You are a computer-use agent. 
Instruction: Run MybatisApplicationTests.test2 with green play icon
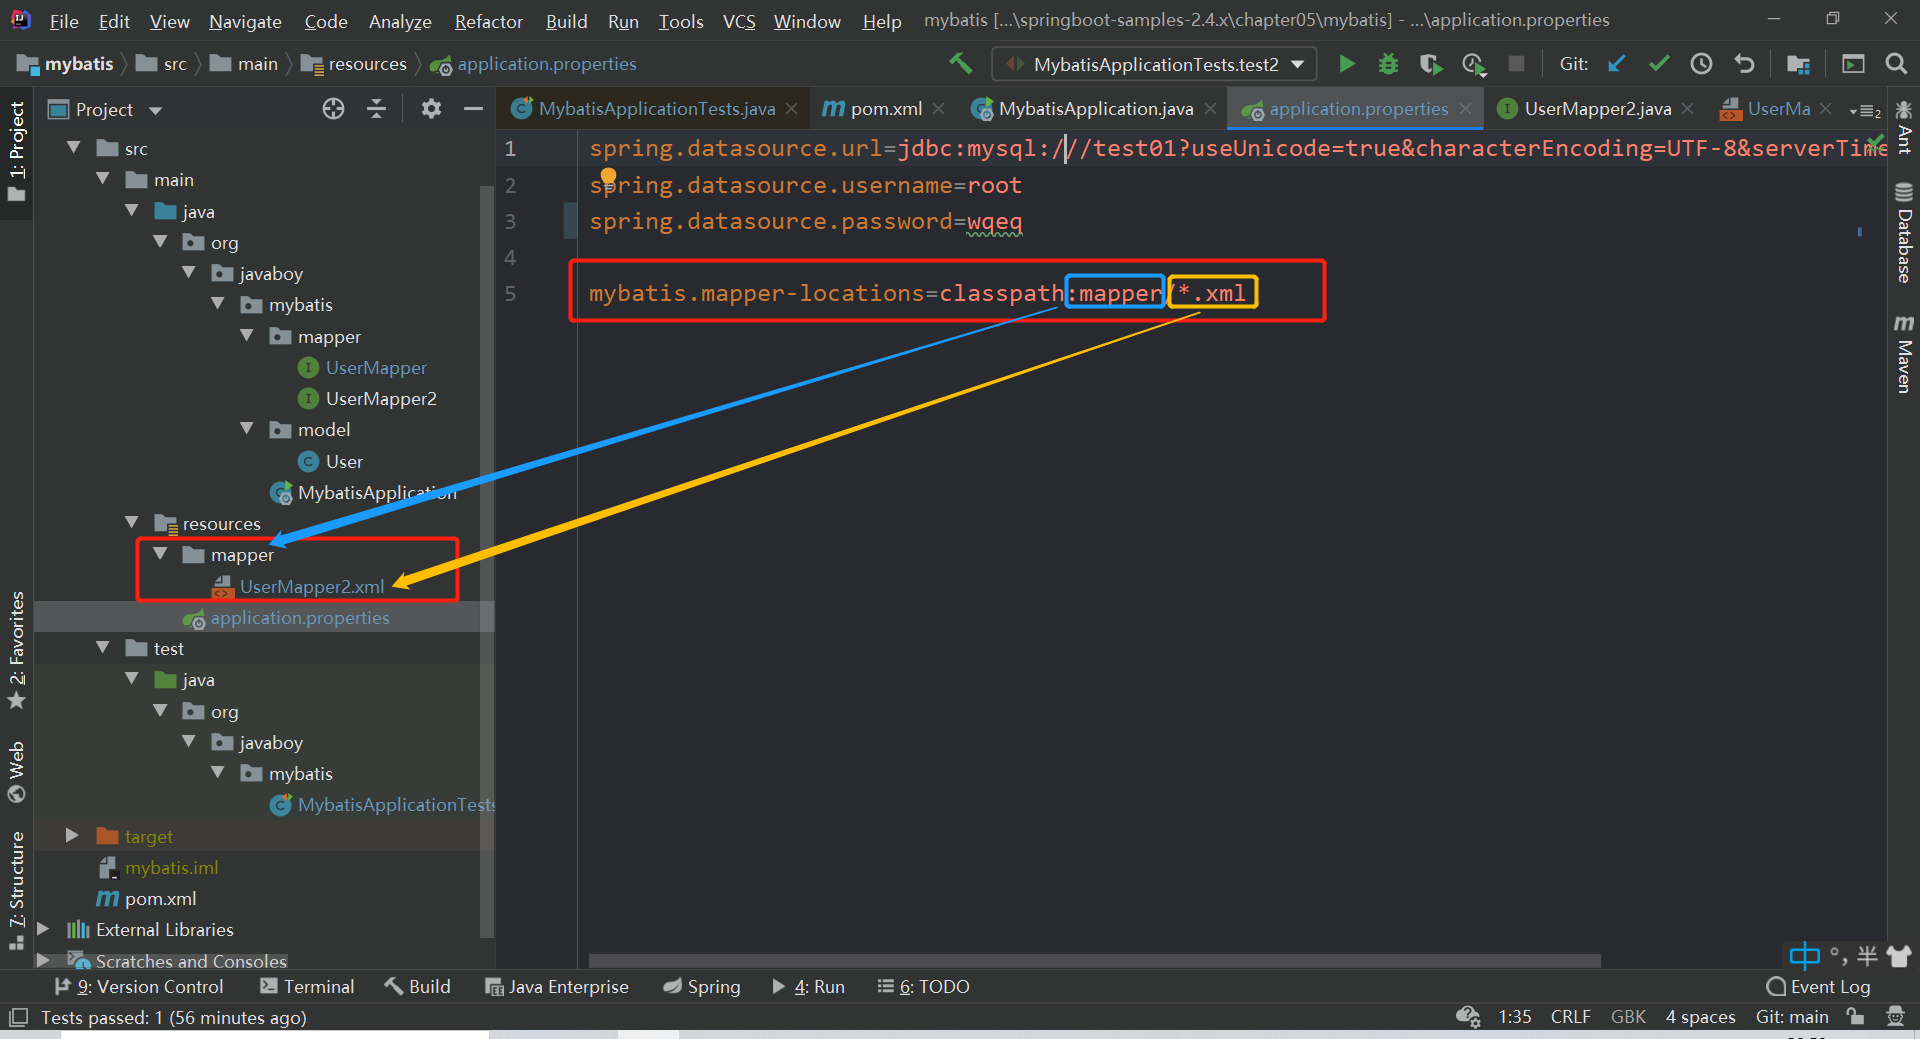click(x=1347, y=64)
